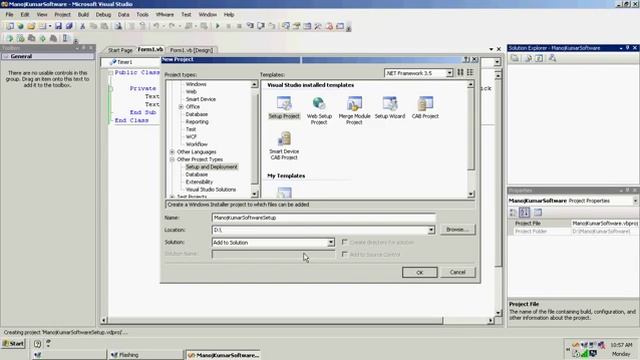This screenshot has width=640, height=360.
Task: Click the Undo toolbar icon
Action: (156, 26)
